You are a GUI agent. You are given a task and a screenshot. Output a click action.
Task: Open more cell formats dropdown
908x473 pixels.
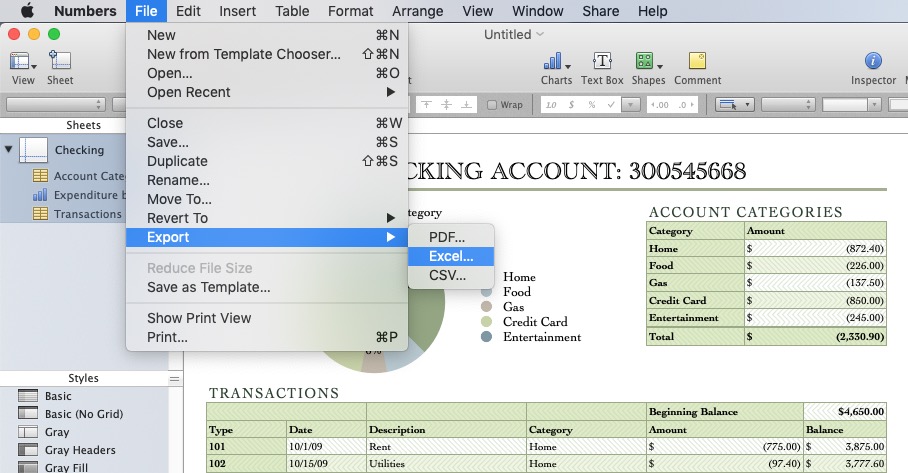[631, 105]
